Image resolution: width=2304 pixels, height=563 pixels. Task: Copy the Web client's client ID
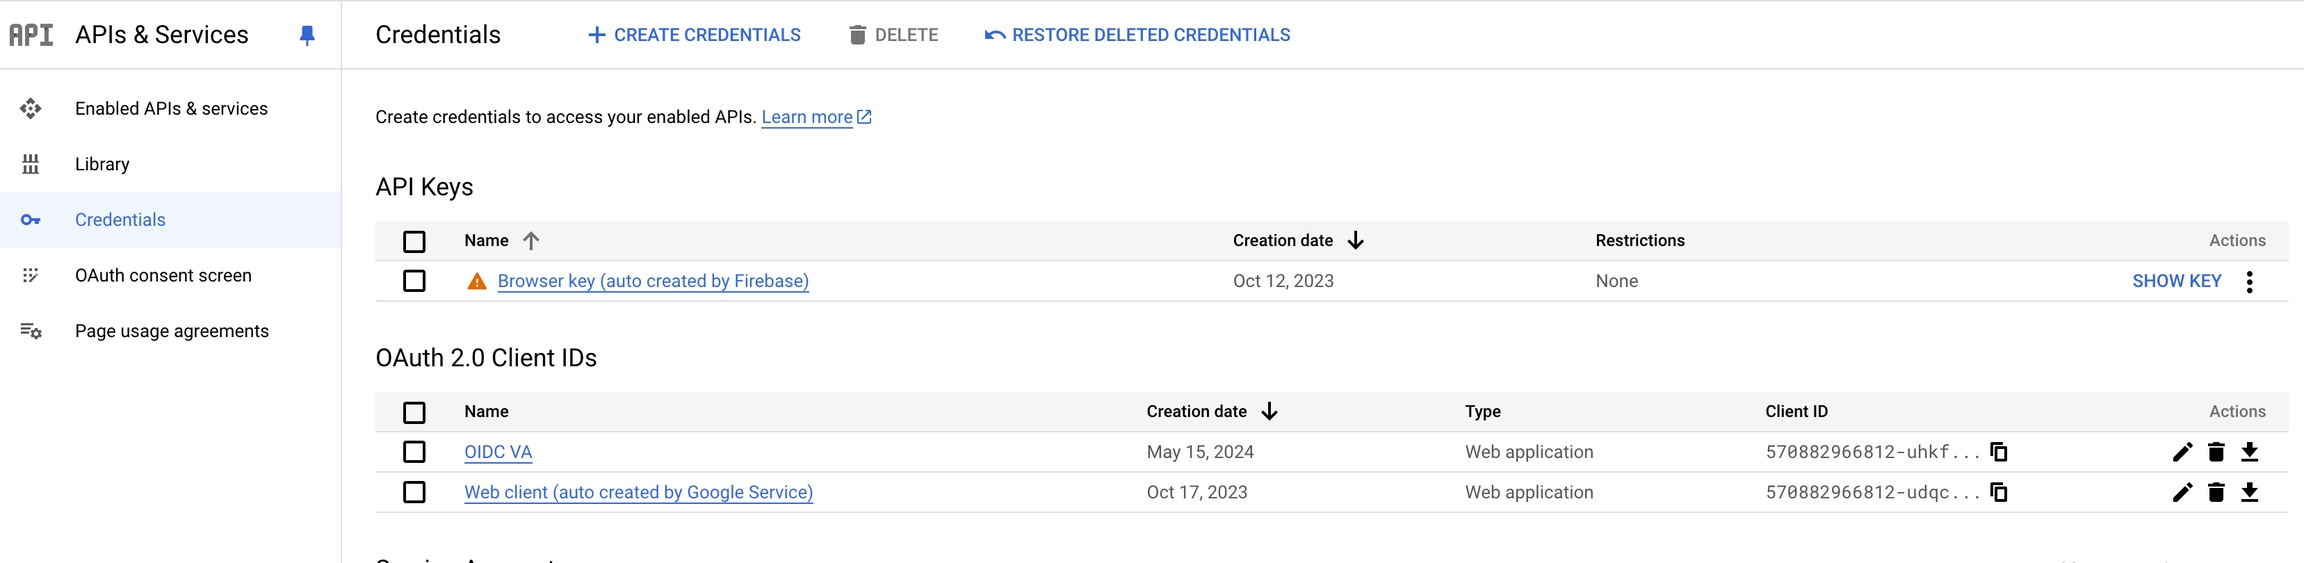pos(1999,492)
